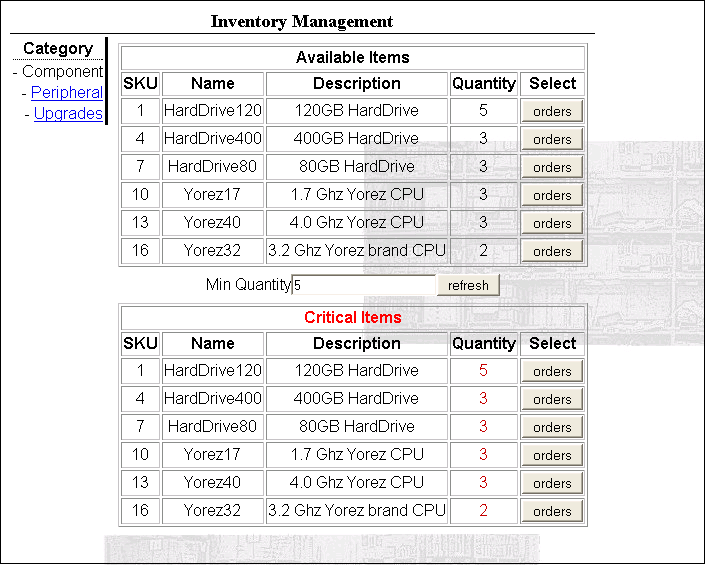
Task: Click the Min Quantity label
Action: 249,285
